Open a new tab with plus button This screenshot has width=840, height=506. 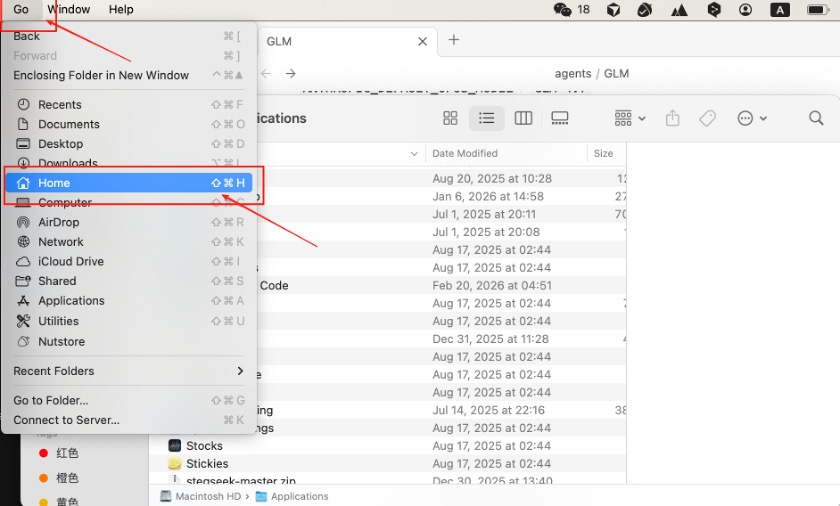click(x=454, y=40)
